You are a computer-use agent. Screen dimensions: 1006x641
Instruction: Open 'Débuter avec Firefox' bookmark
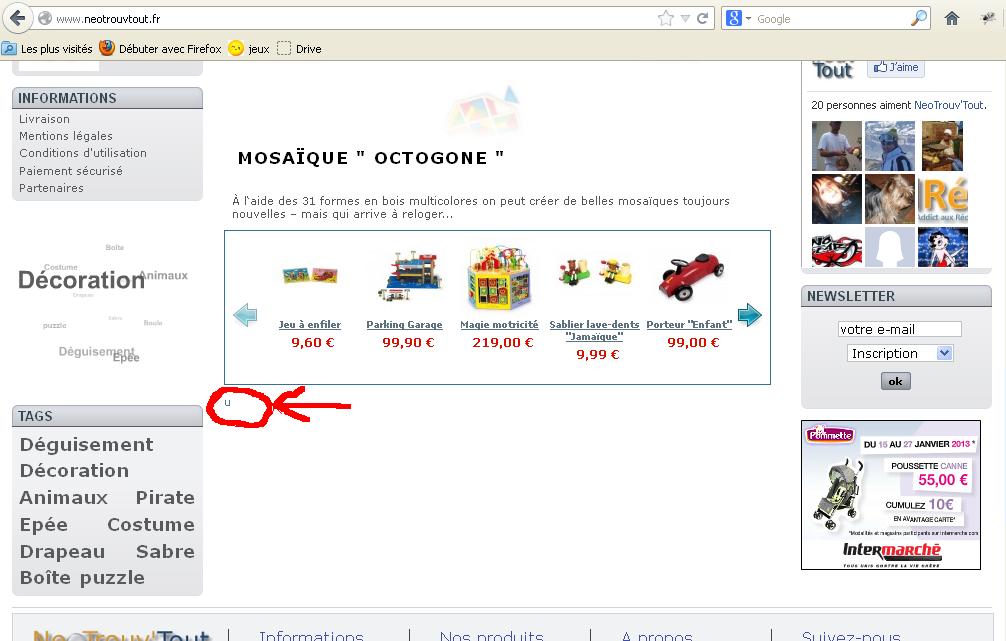tap(160, 49)
